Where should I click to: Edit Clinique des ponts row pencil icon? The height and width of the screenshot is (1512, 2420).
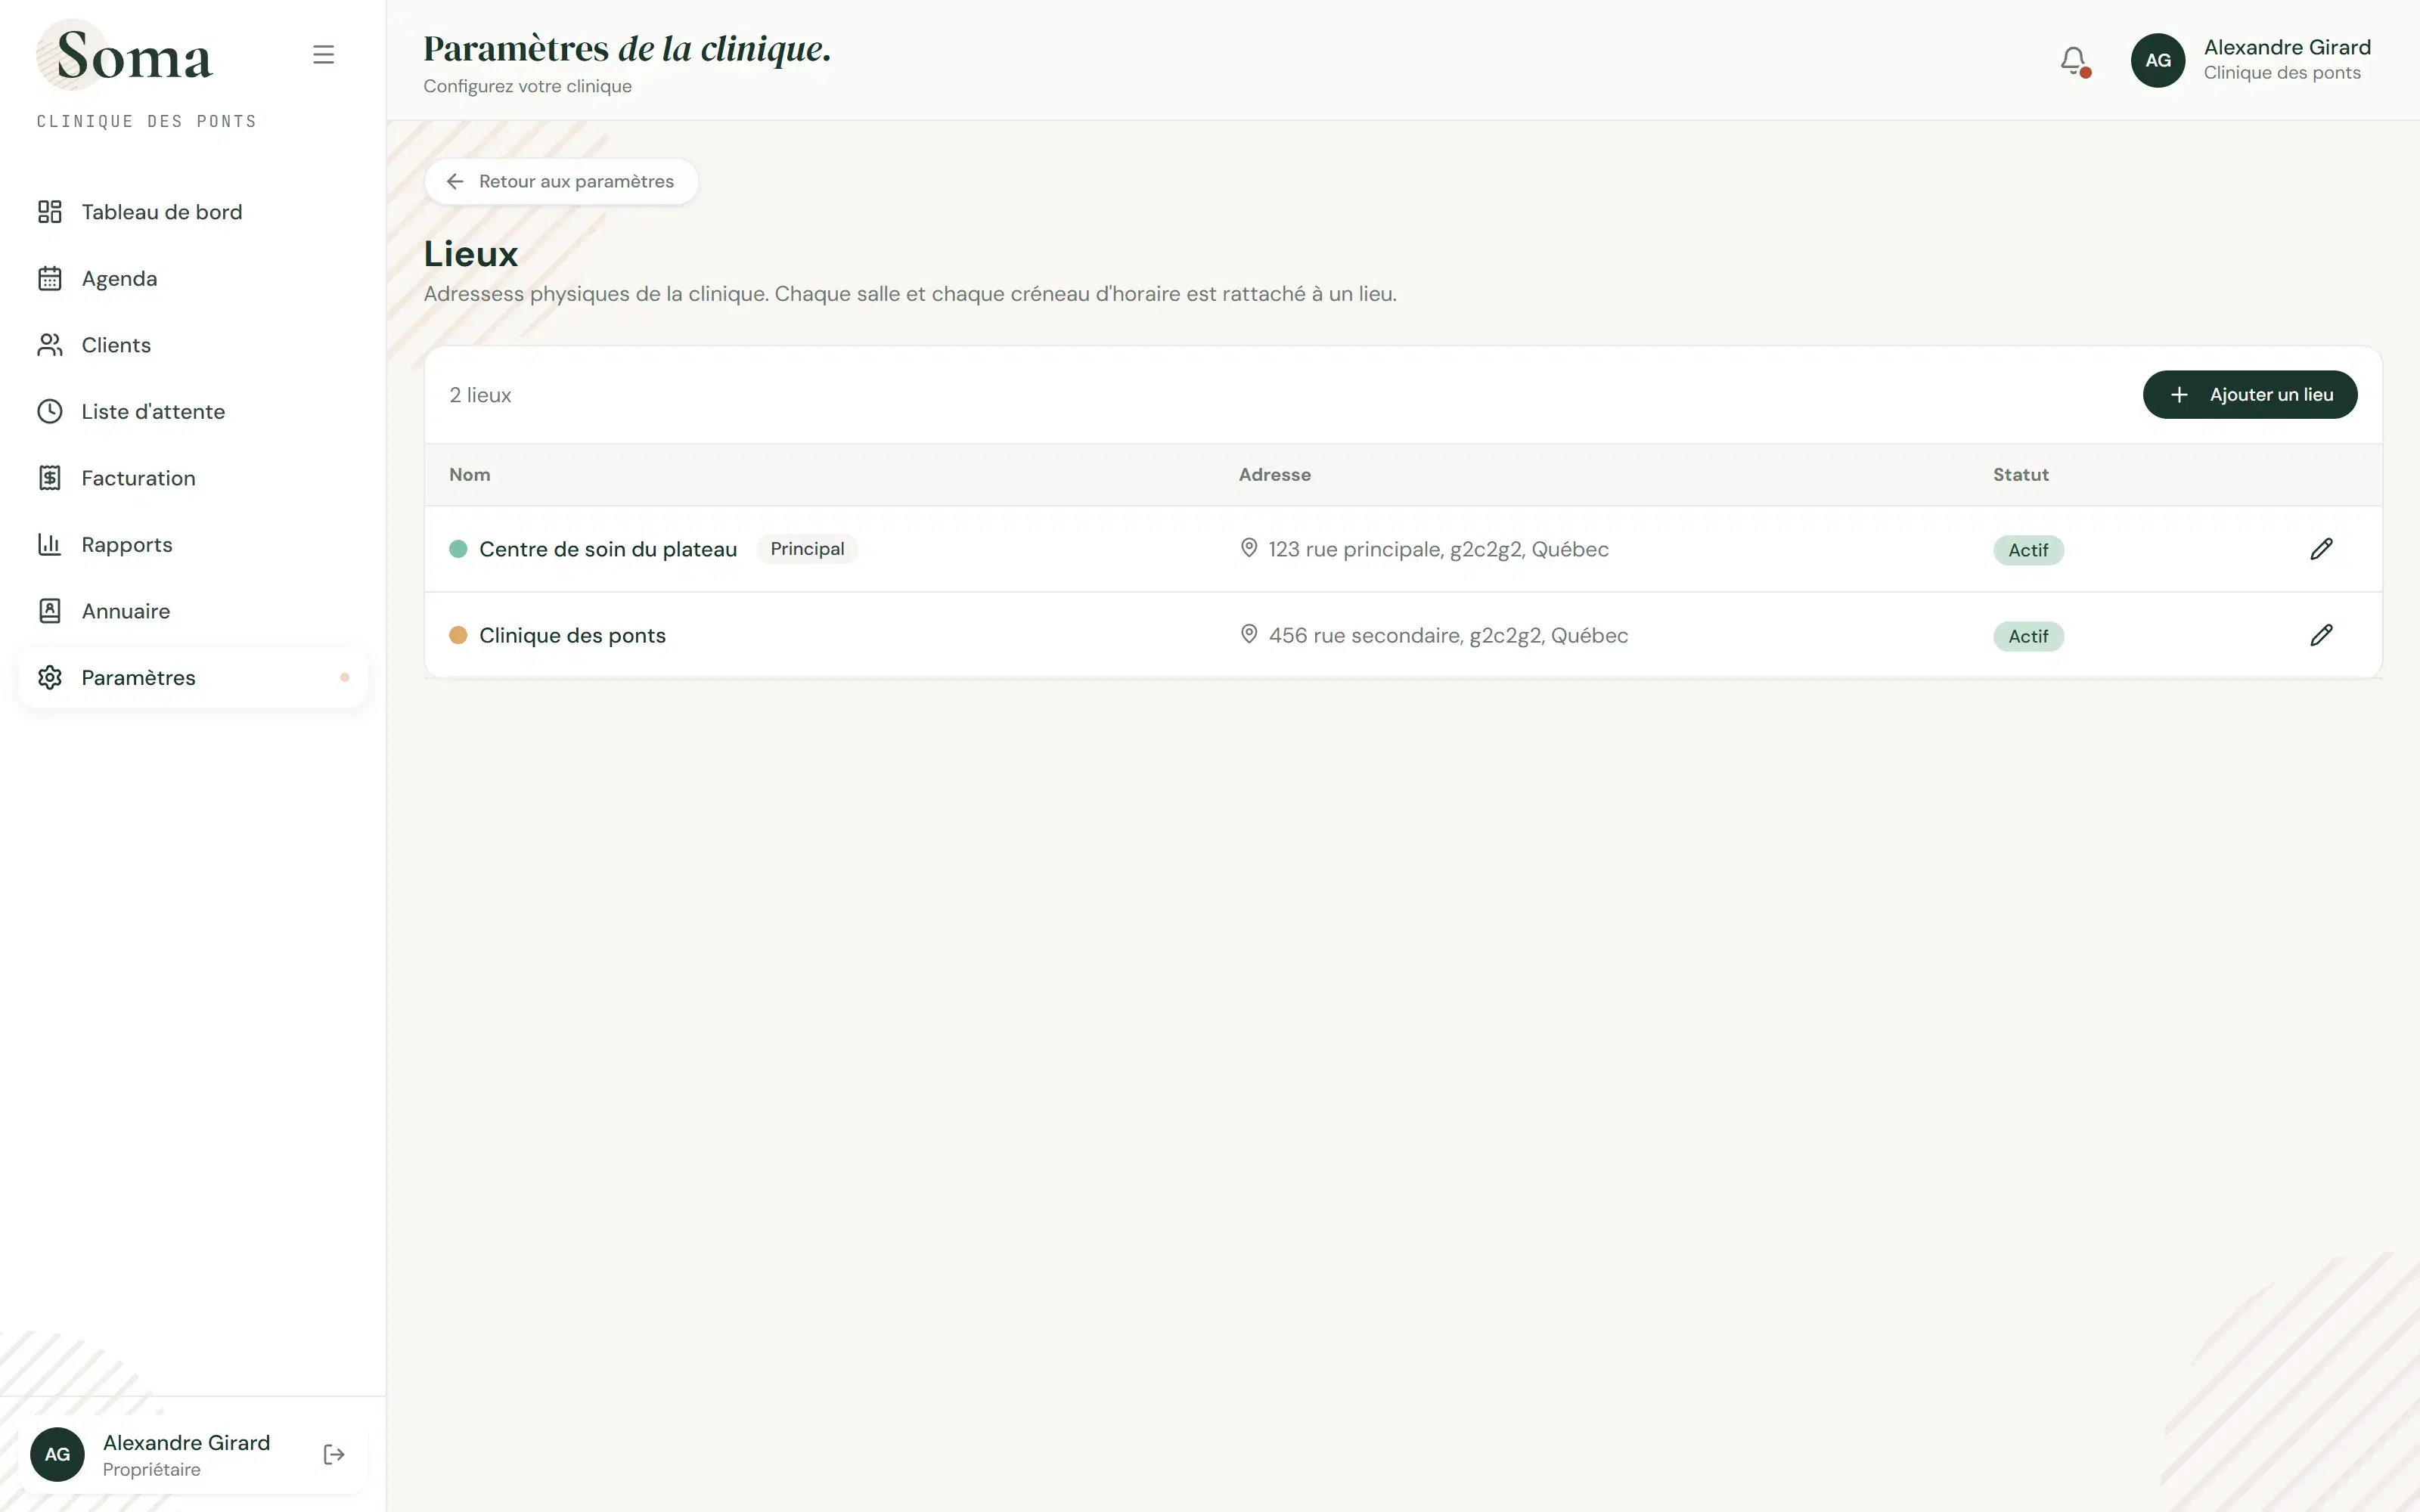point(2321,635)
